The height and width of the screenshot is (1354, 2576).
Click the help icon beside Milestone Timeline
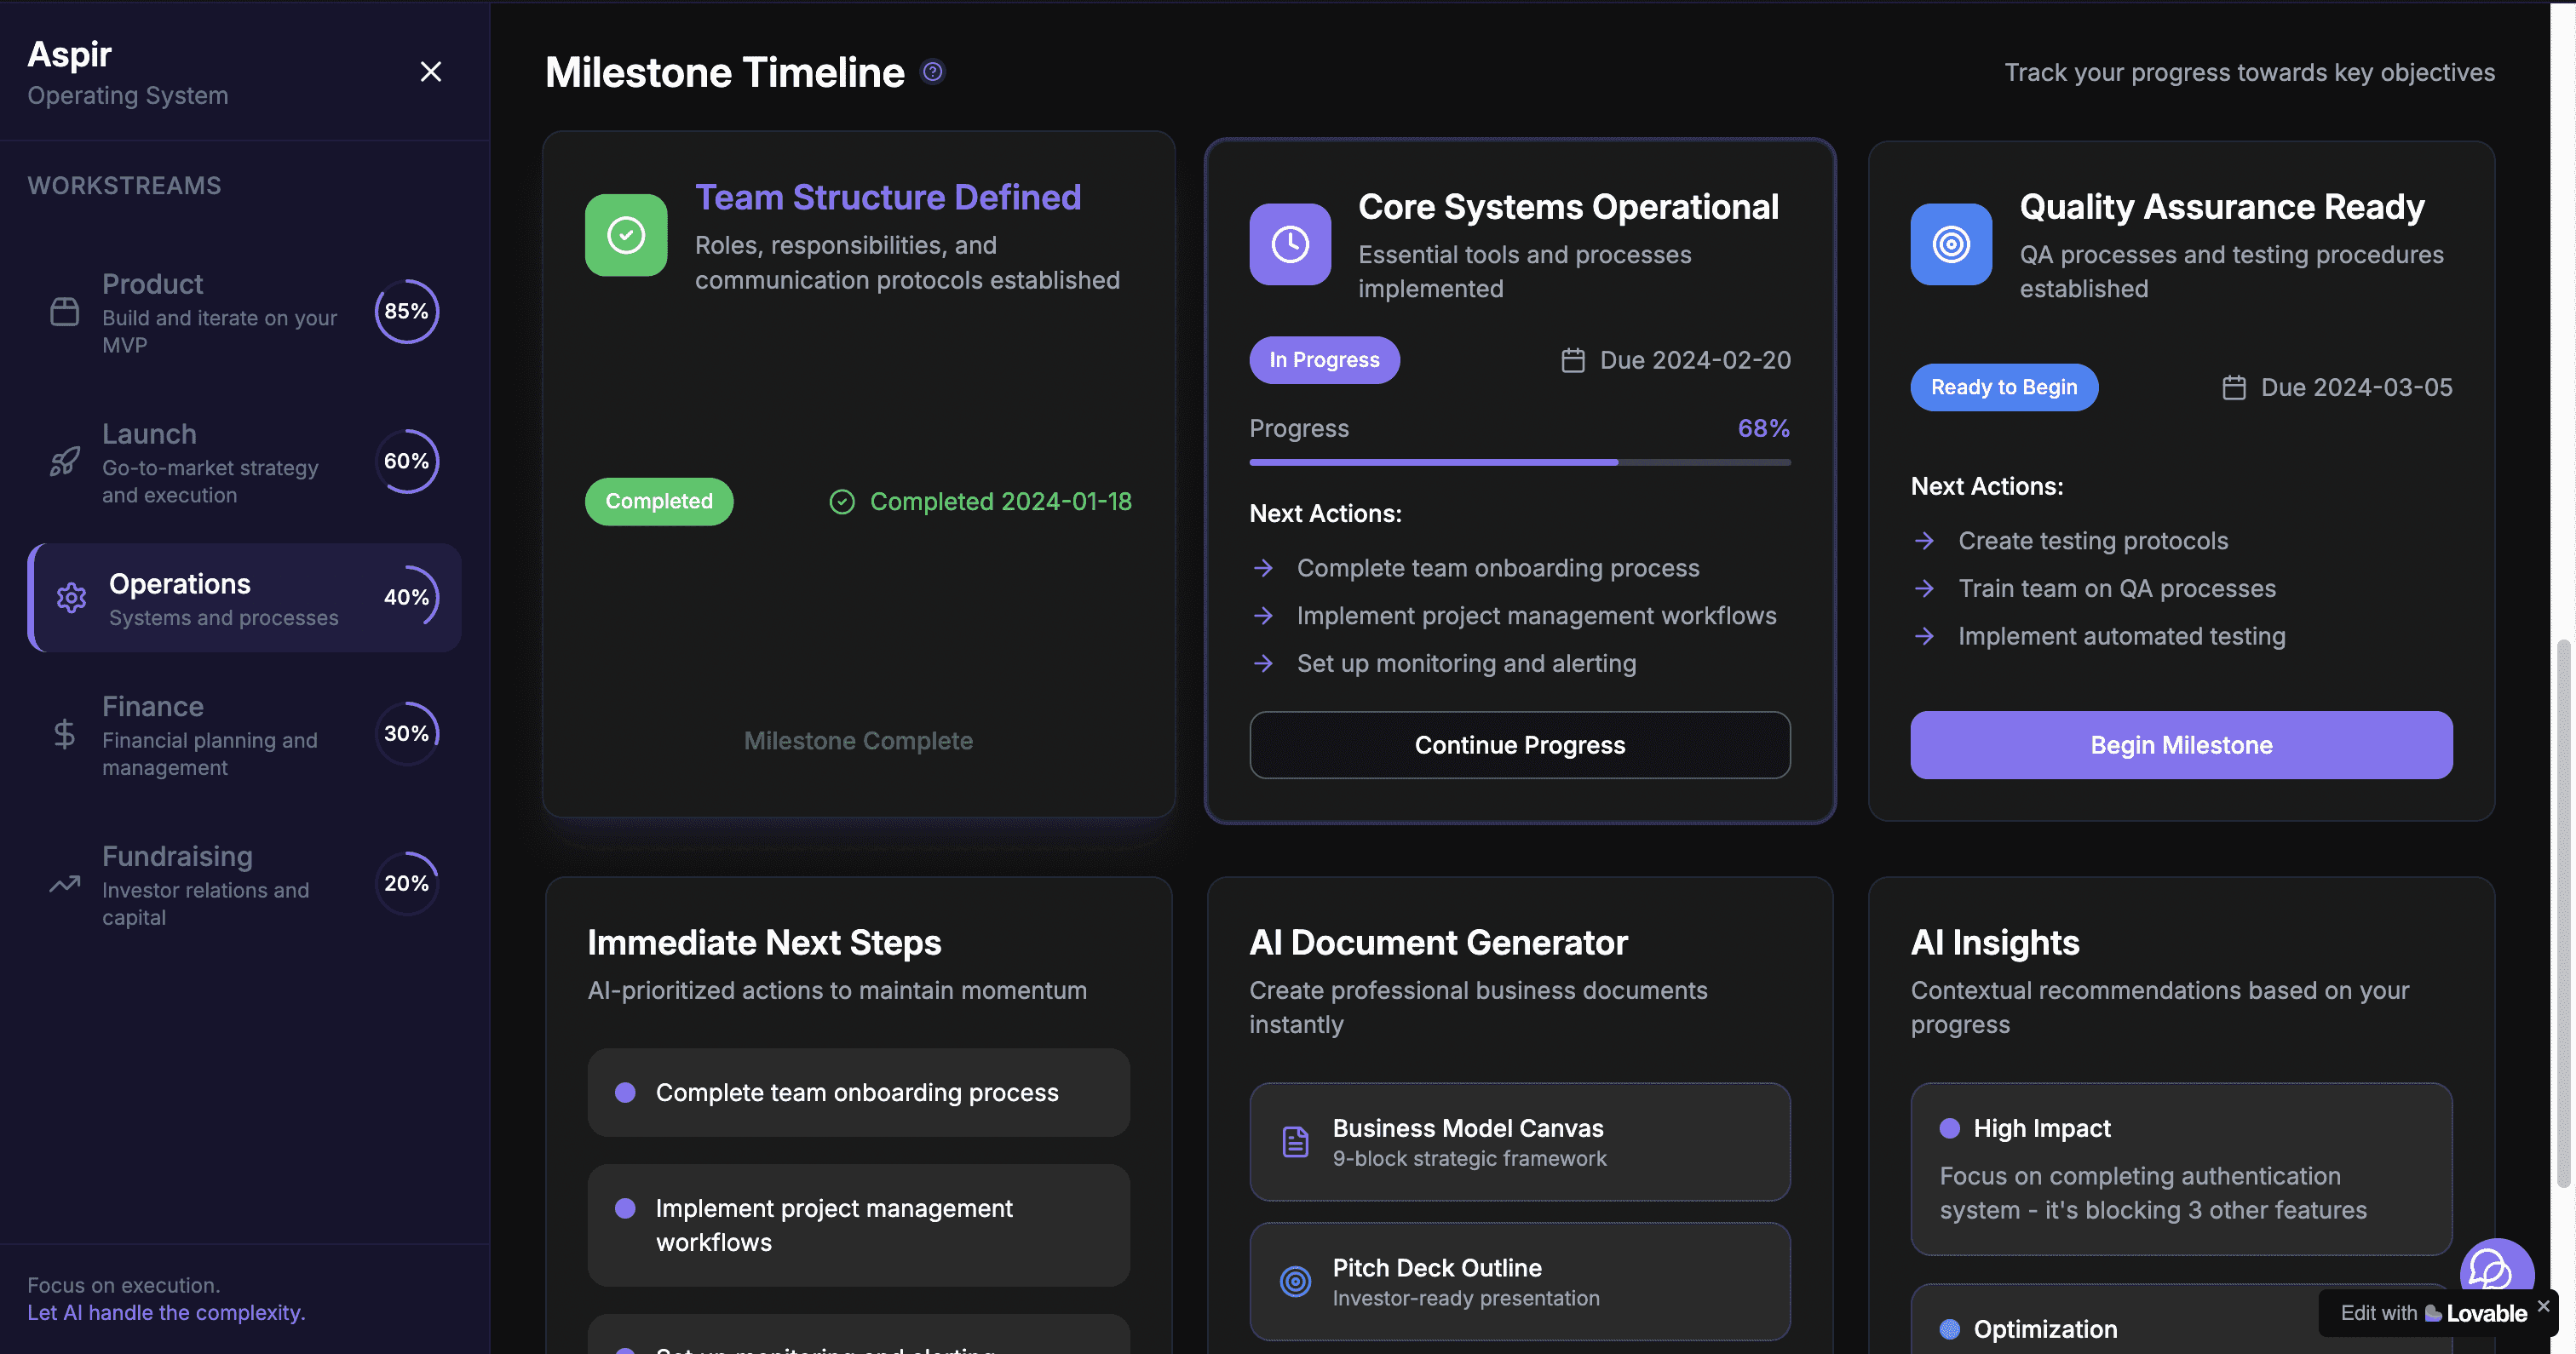(x=932, y=72)
